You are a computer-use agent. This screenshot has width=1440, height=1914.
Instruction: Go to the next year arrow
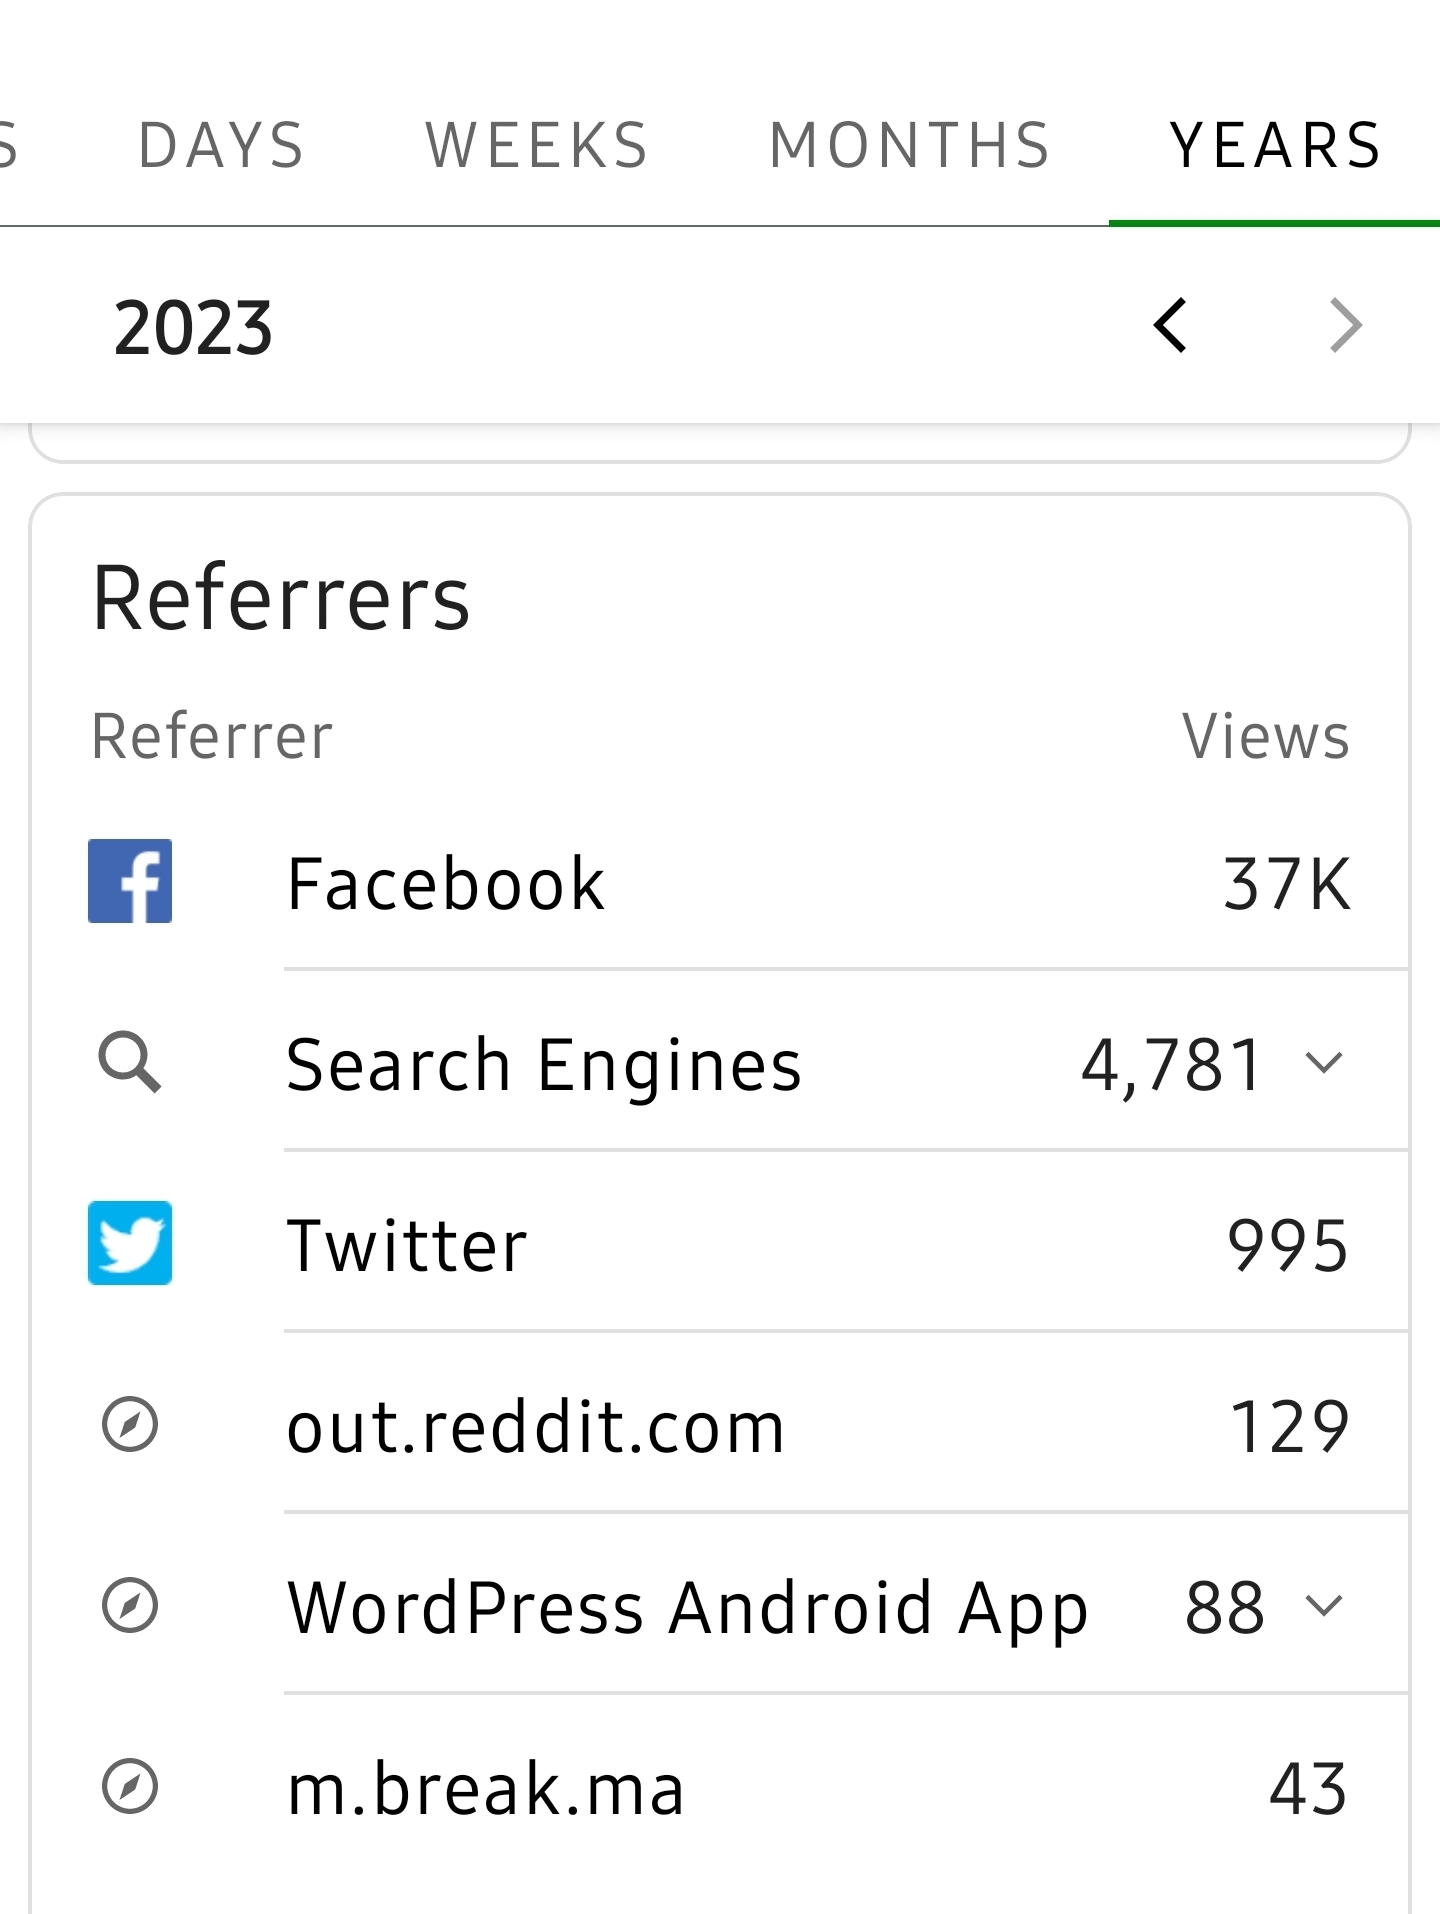[x=1346, y=326]
